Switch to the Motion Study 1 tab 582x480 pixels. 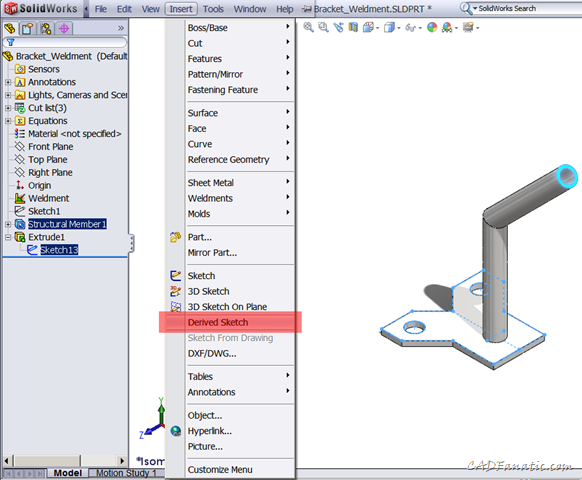tap(126, 473)
